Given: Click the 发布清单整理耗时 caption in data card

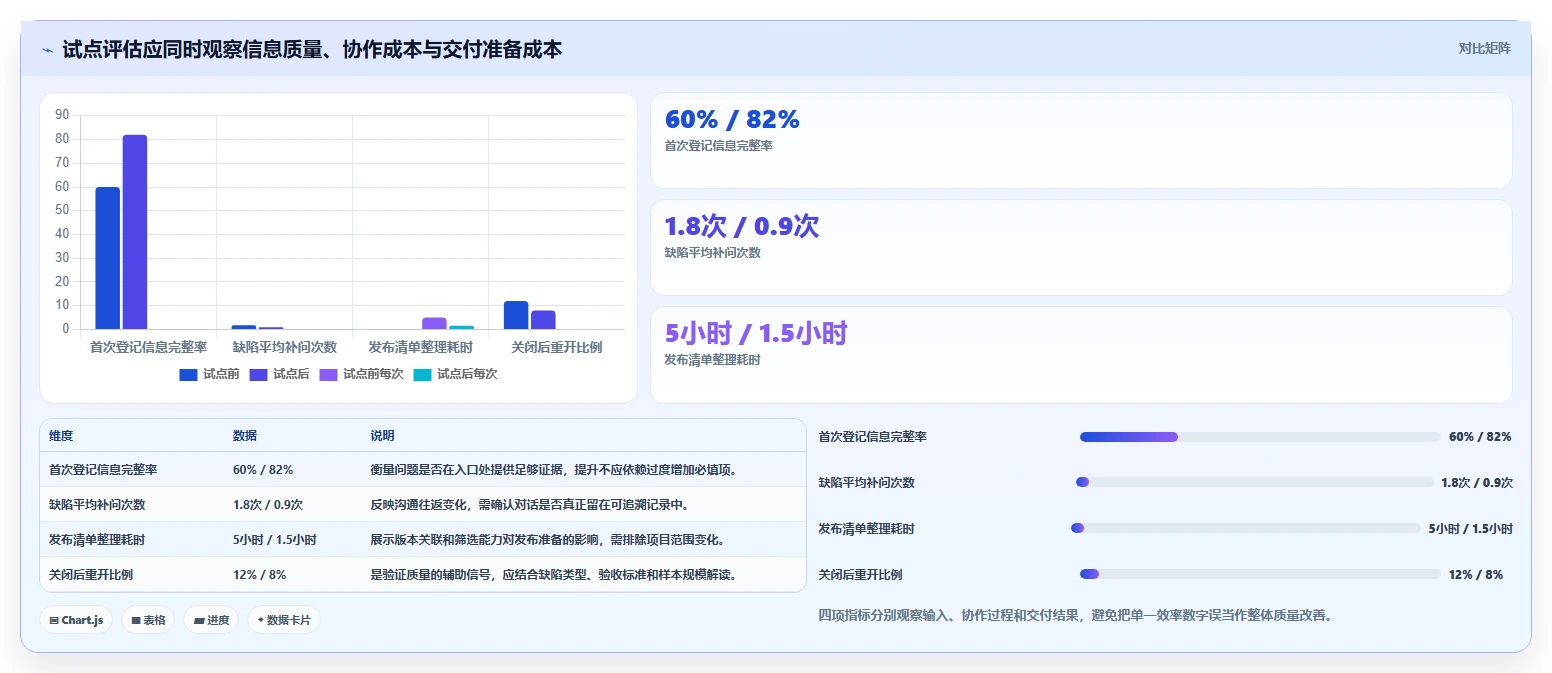Looking at the screenshot, I should pos(713,360).
